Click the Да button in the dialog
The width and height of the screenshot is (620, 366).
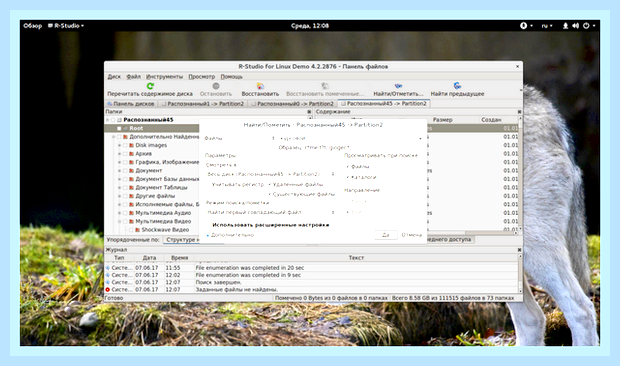point(386,235)
